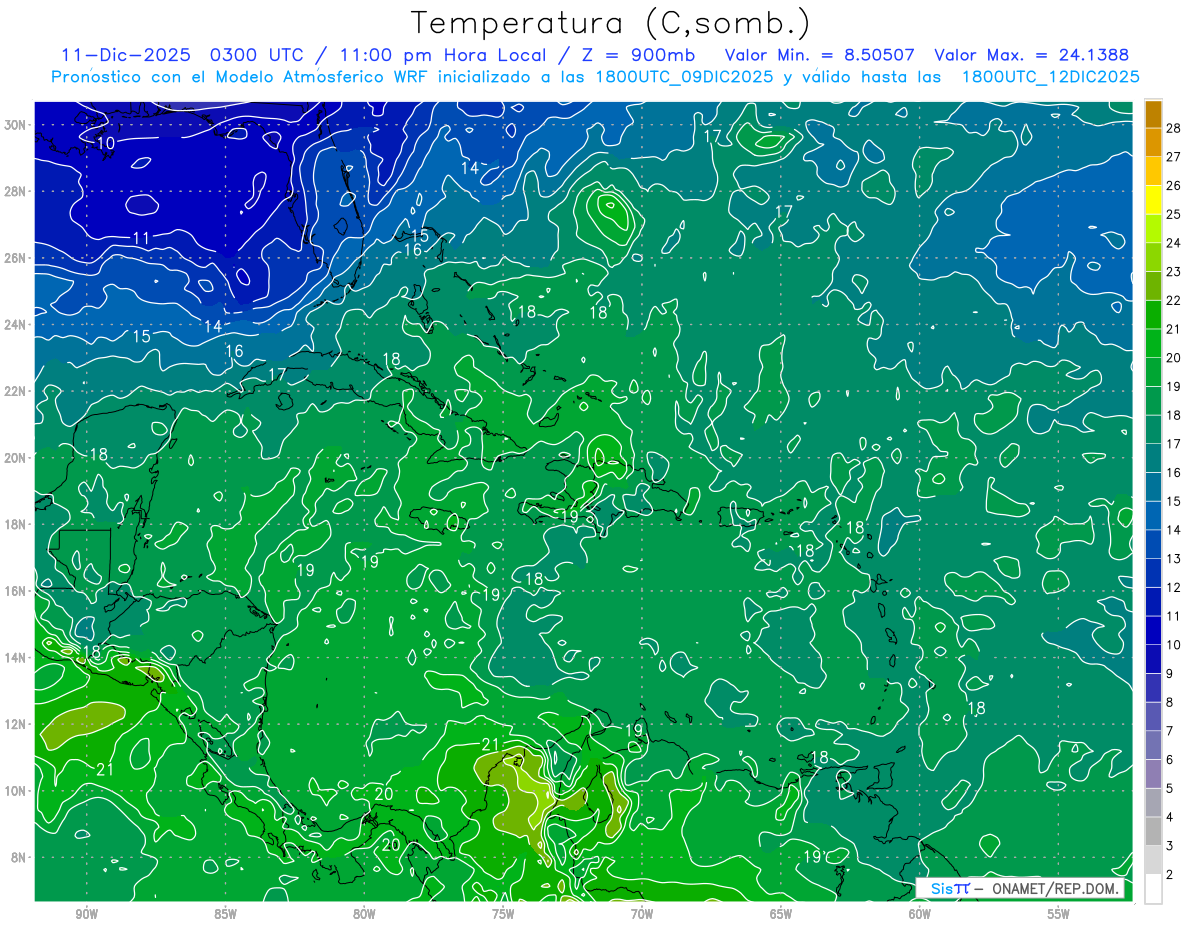This screenshot has width=1200, height=927.
Task: Select the 26N latitude axis label
Action: point(16,258)
